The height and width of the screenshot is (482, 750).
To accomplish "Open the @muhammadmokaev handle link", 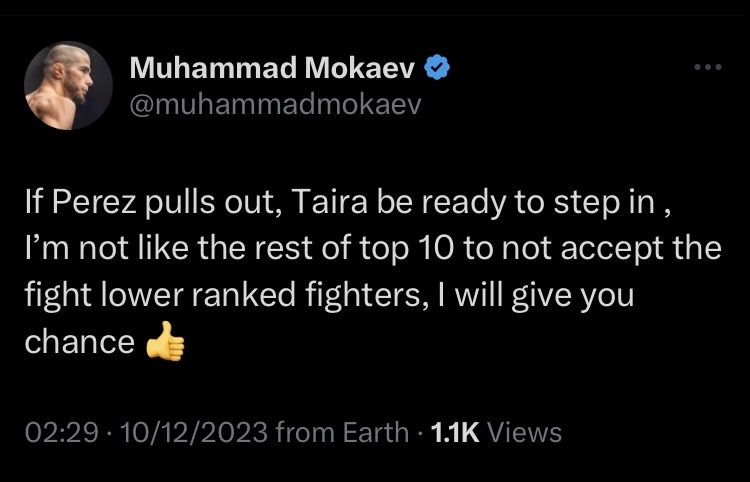I will click(x=276, y=104).
